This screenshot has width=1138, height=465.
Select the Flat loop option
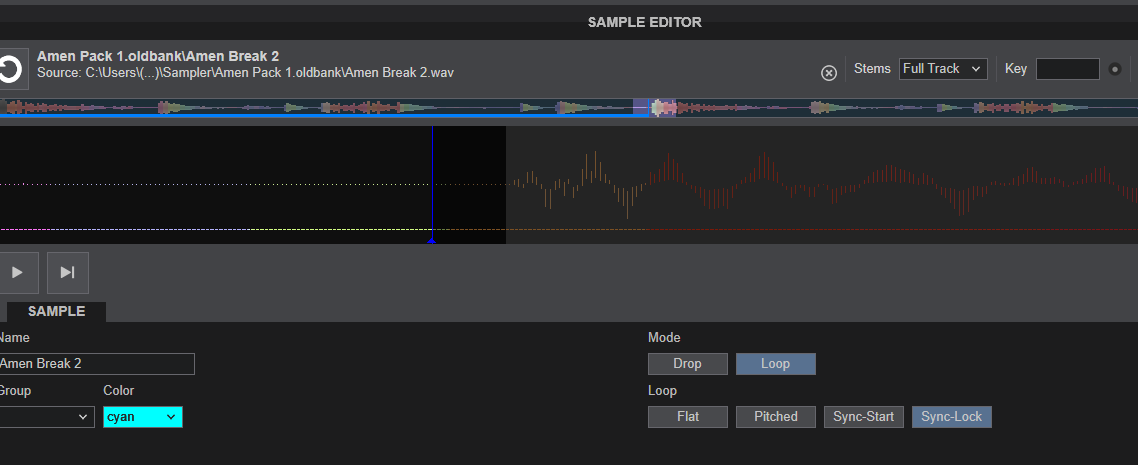click(687, 417)
